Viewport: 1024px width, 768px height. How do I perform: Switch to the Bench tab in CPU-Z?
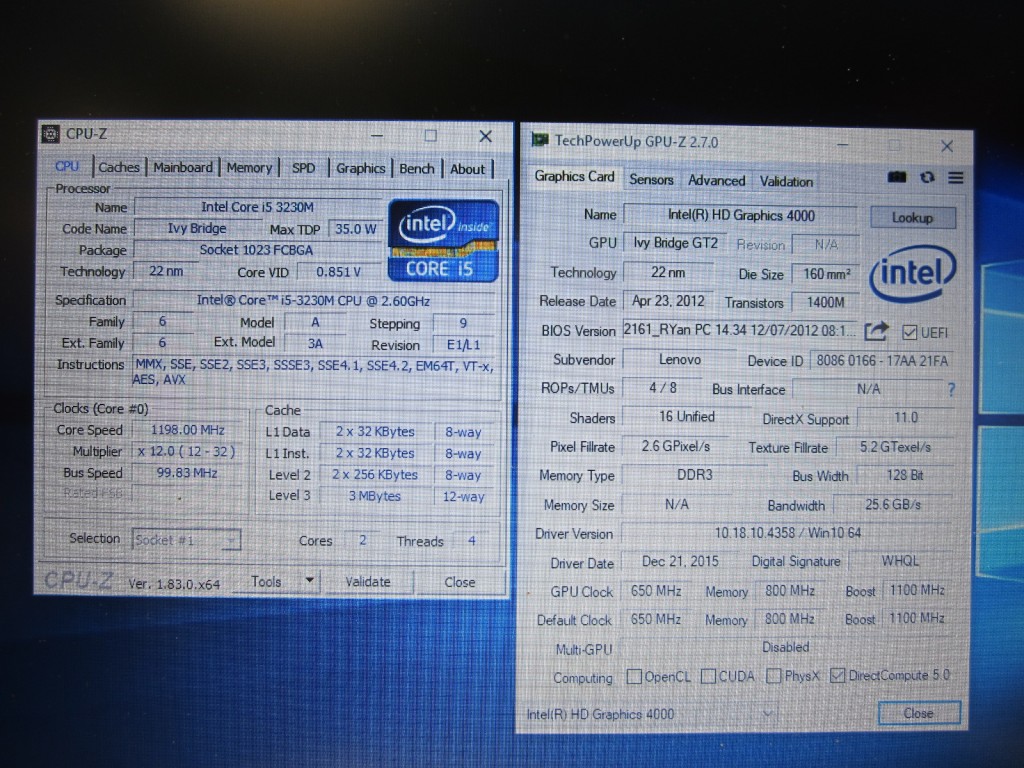(x=417, y=168)
